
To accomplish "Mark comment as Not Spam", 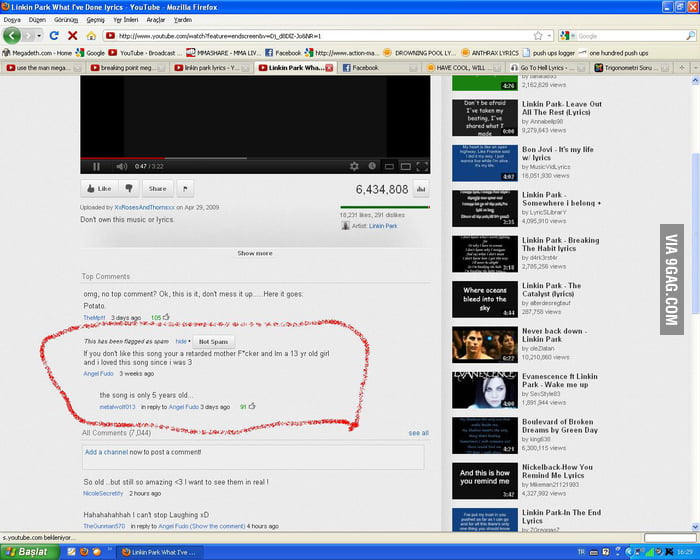I will [x=214, y=341].
